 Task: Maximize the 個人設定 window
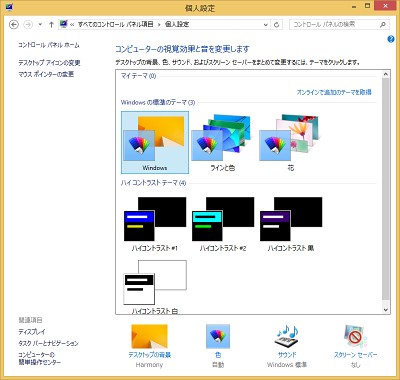click(x=368, y=6)
